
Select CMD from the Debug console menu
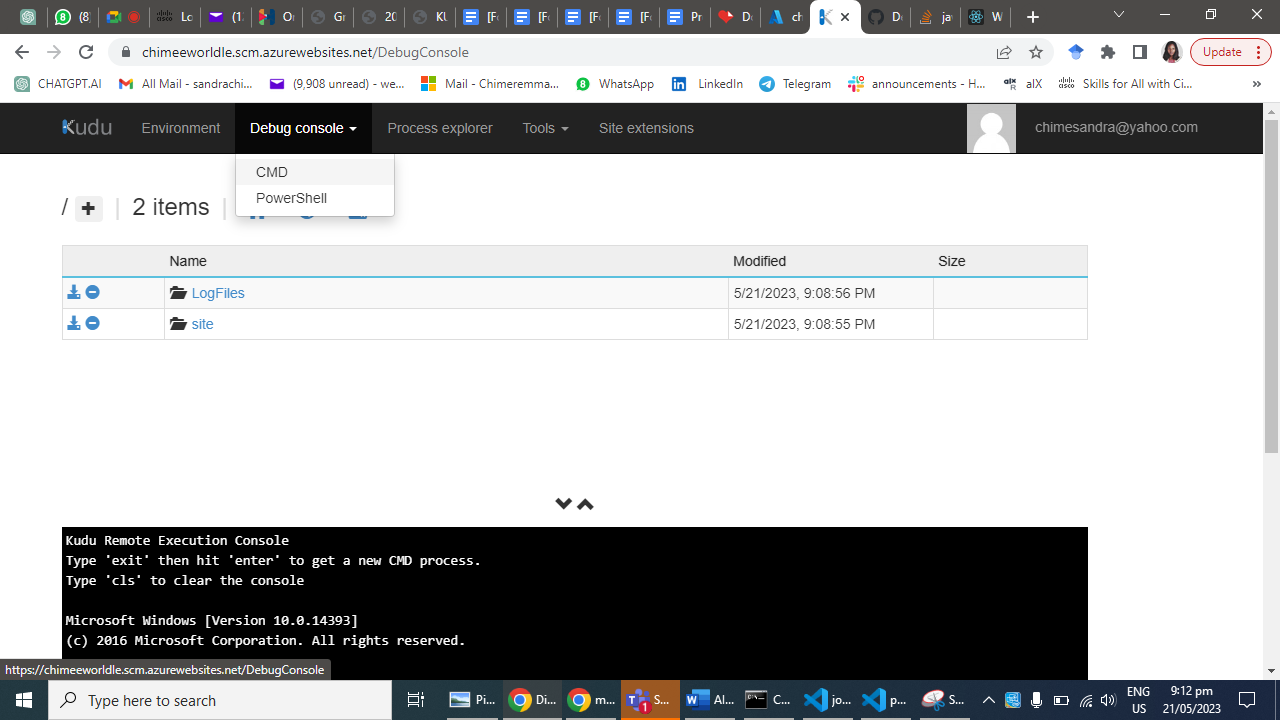click(x=315, y=172)
